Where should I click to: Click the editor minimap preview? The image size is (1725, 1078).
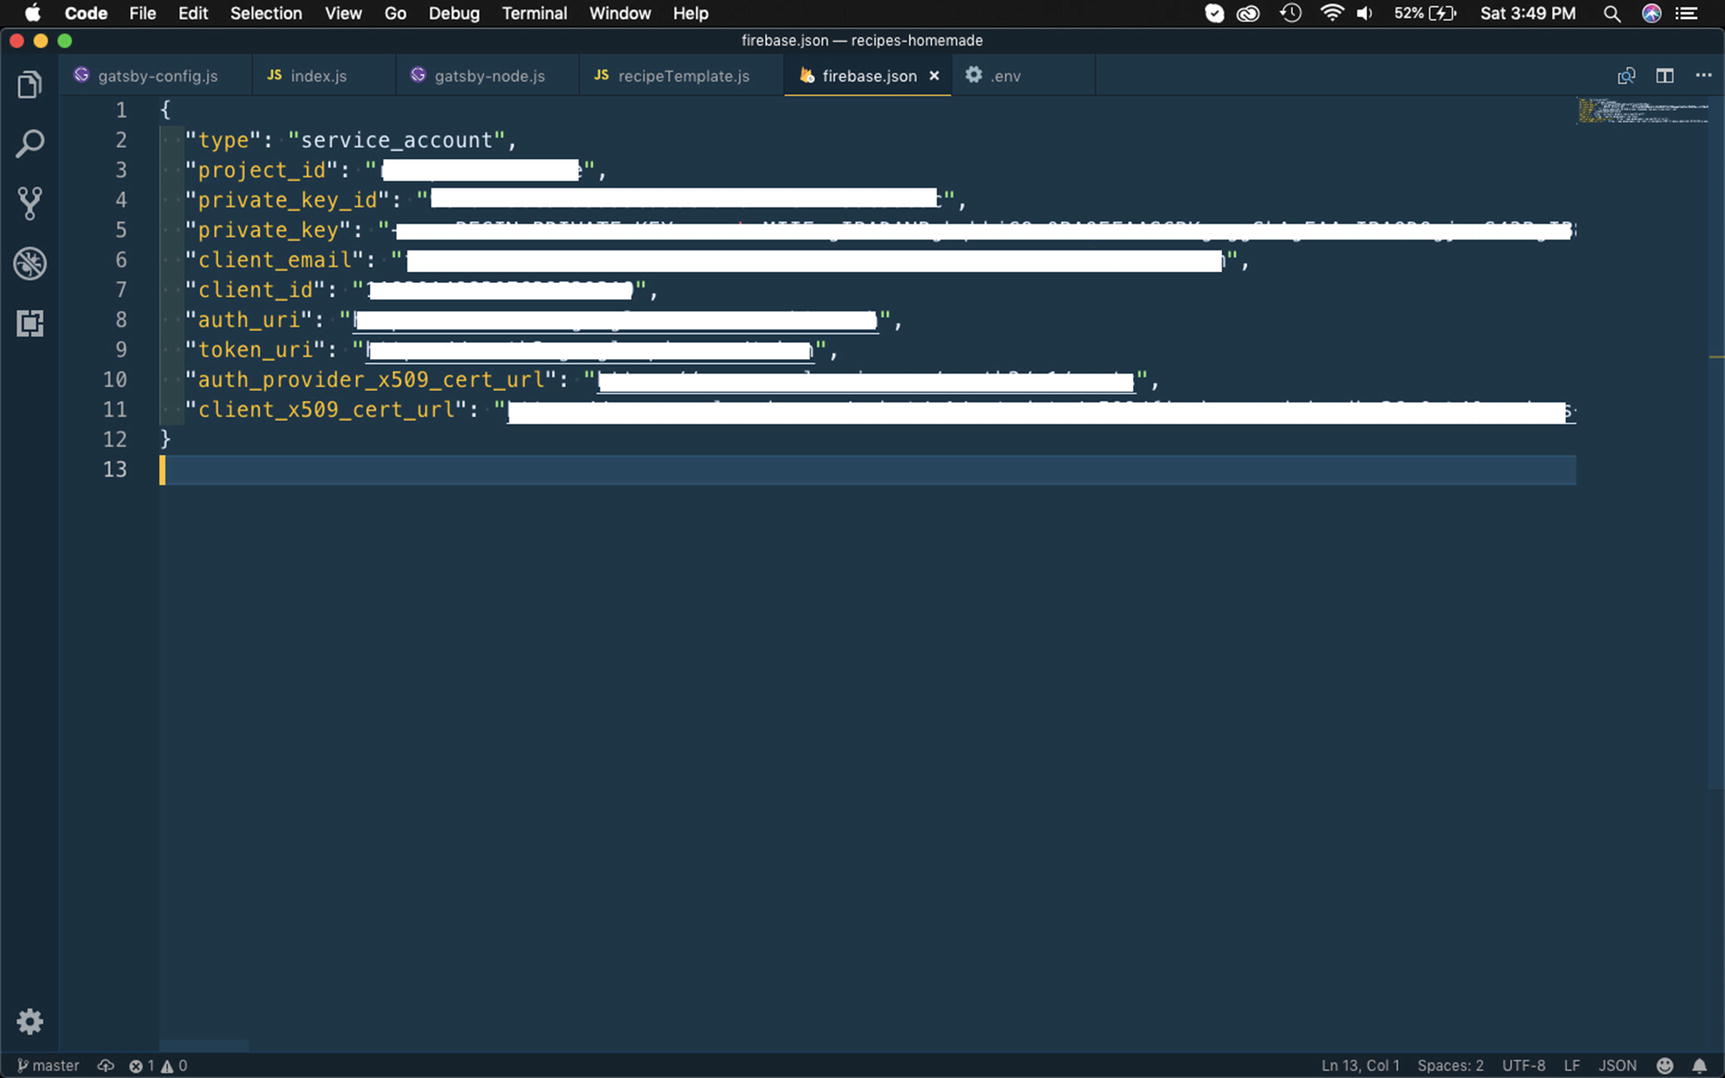click(1643, 110)
